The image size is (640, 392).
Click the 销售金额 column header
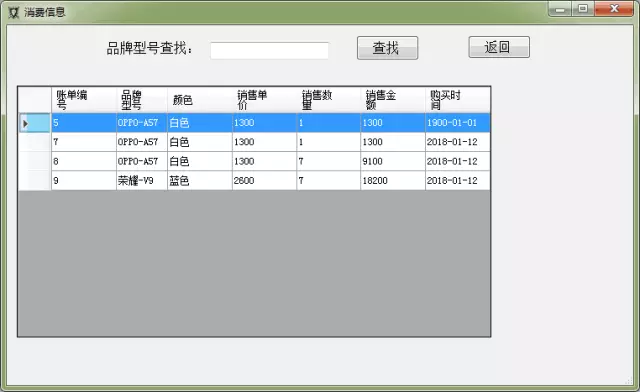[393, 100]
